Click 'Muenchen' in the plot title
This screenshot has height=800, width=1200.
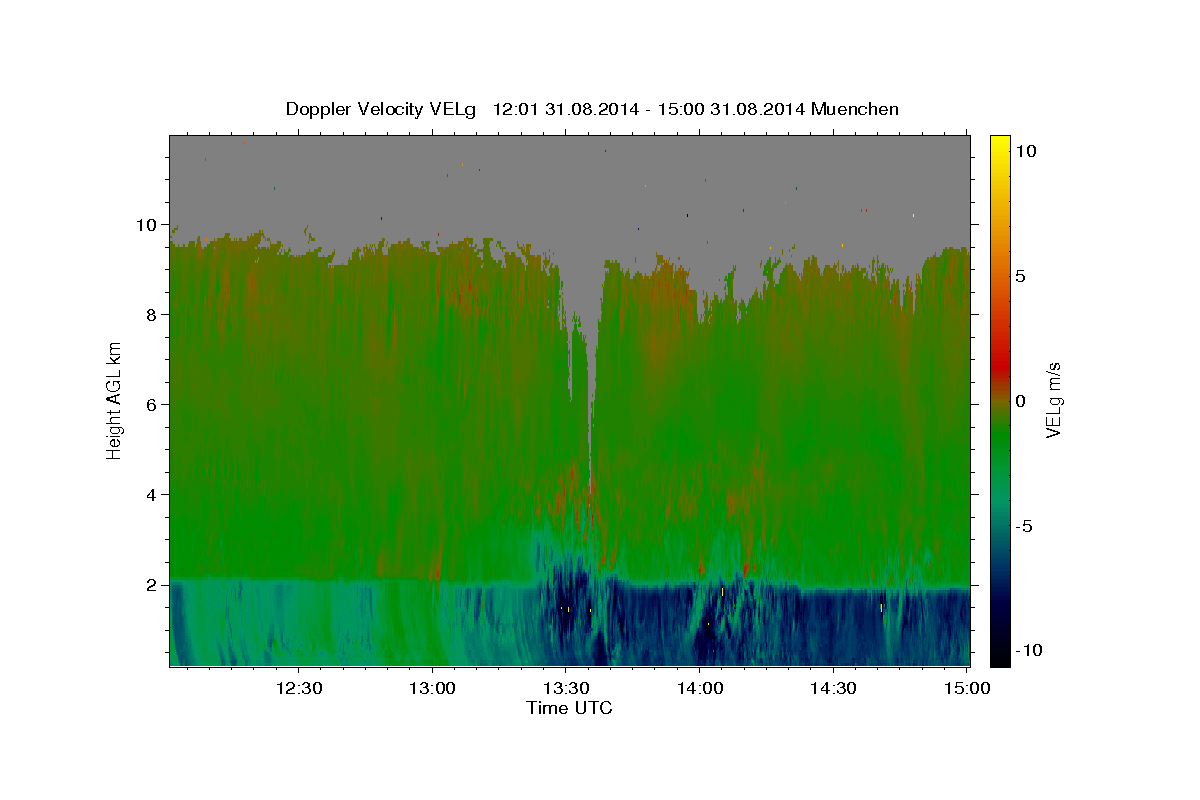click(x=856, y=109)
